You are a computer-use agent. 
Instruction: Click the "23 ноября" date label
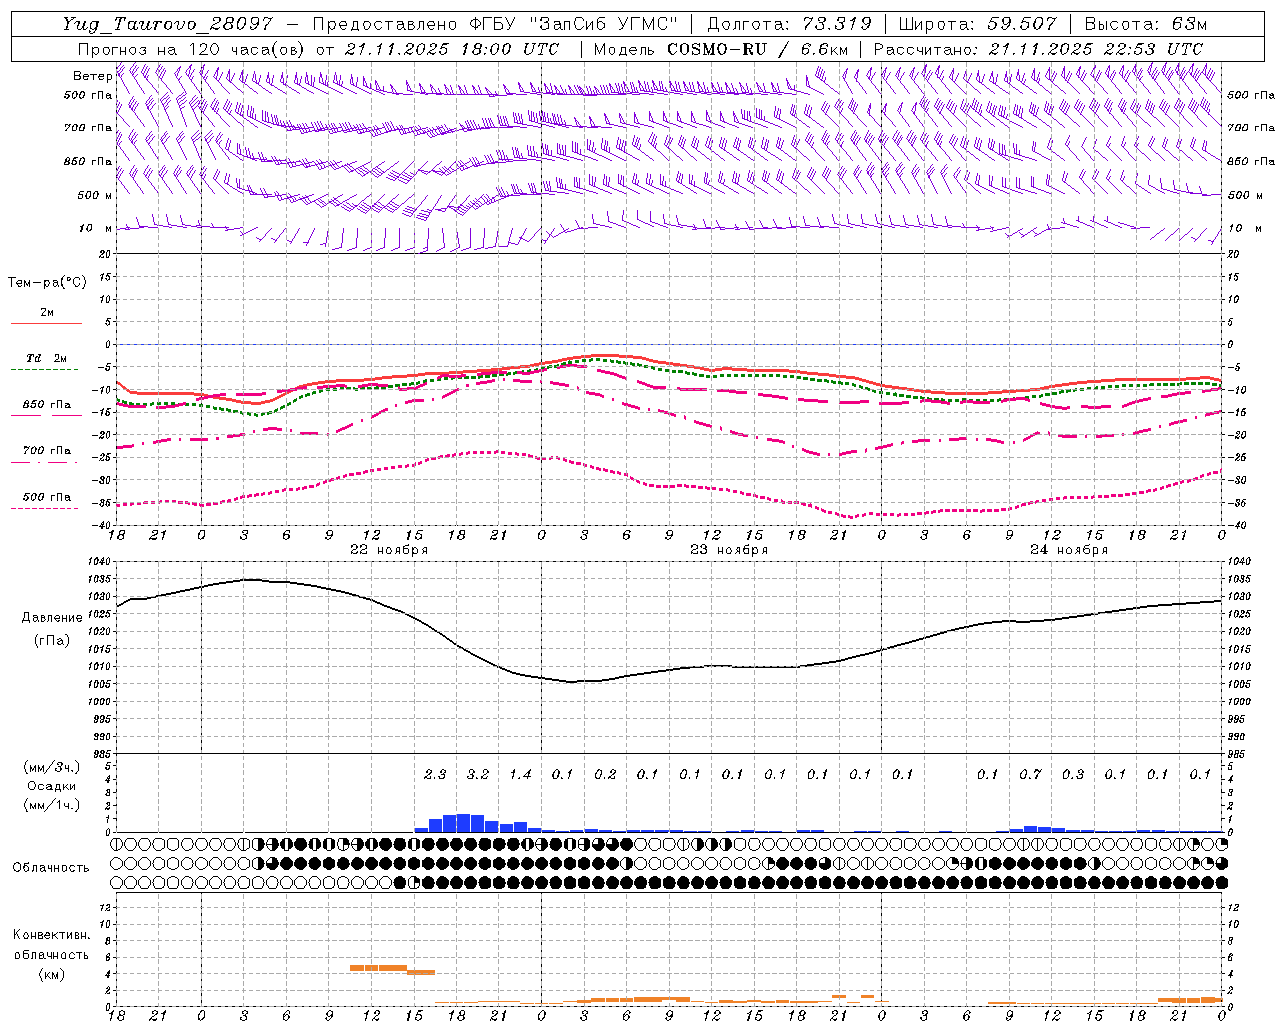click(729, 550)
